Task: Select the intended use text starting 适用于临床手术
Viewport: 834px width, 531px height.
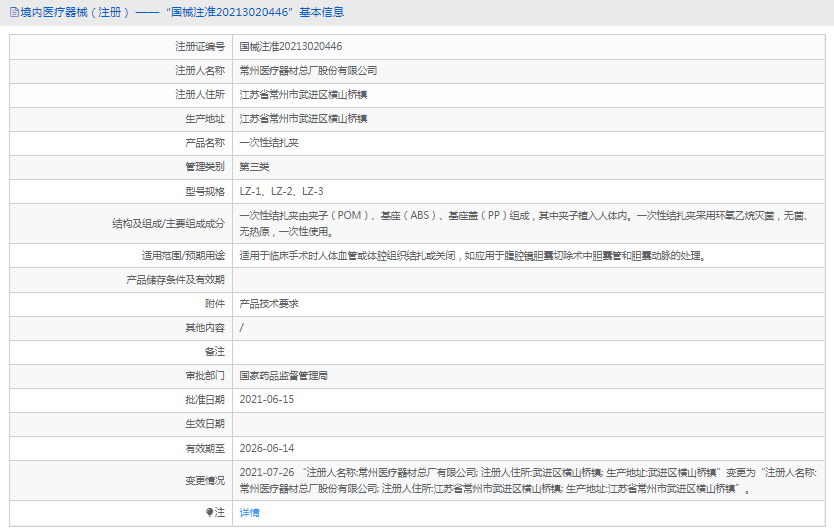Action: 473,256
